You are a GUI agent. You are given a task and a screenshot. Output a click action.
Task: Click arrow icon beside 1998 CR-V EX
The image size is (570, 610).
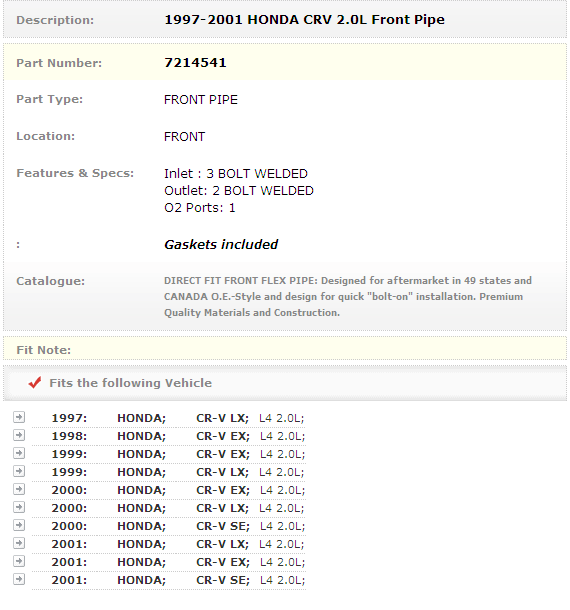point(19,435)
